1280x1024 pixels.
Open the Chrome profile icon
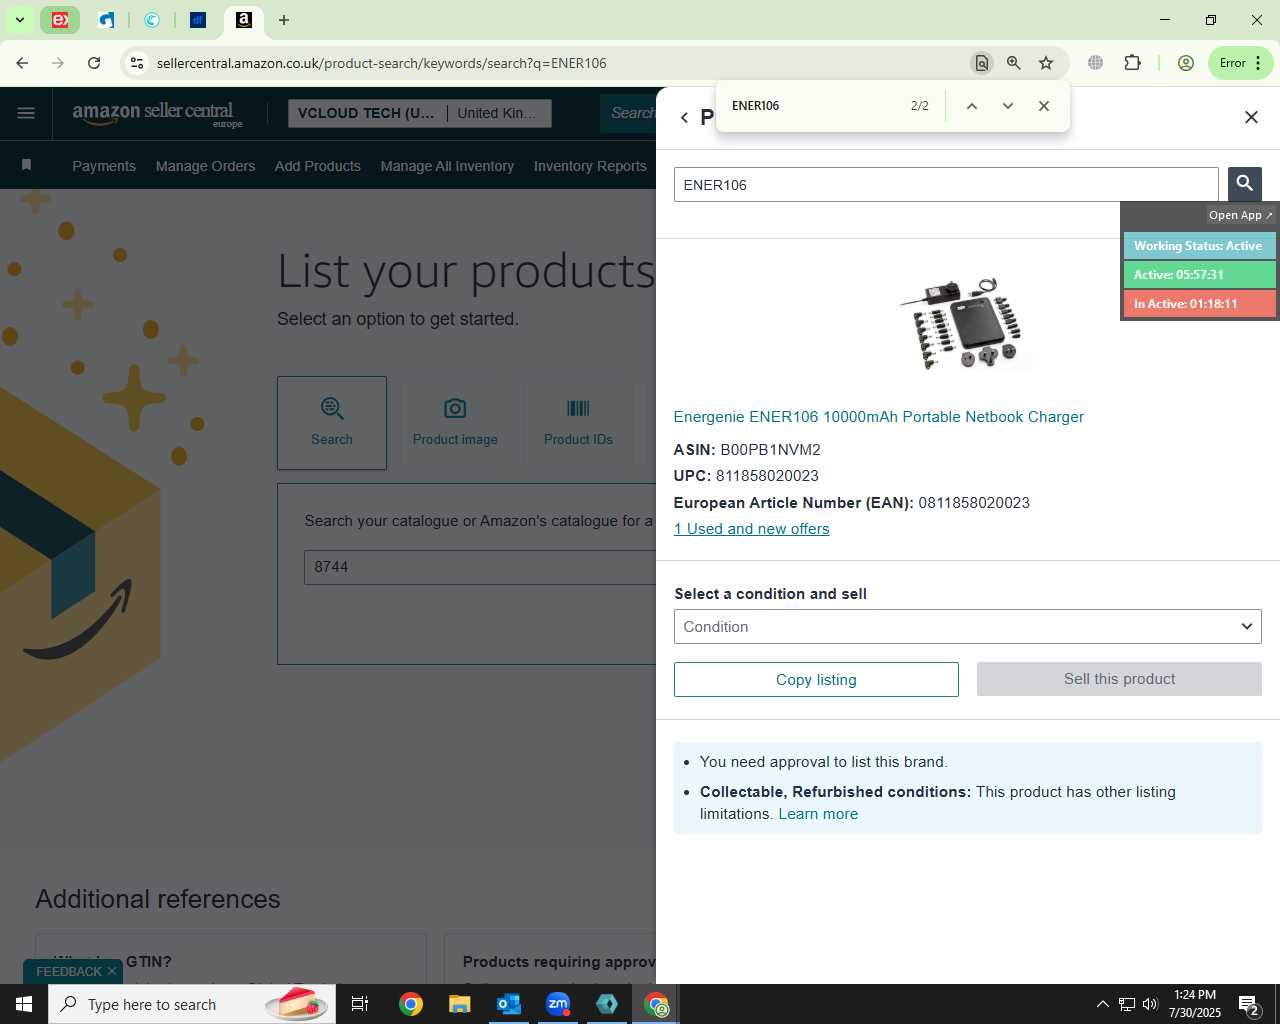click(x=1186, y=63)
